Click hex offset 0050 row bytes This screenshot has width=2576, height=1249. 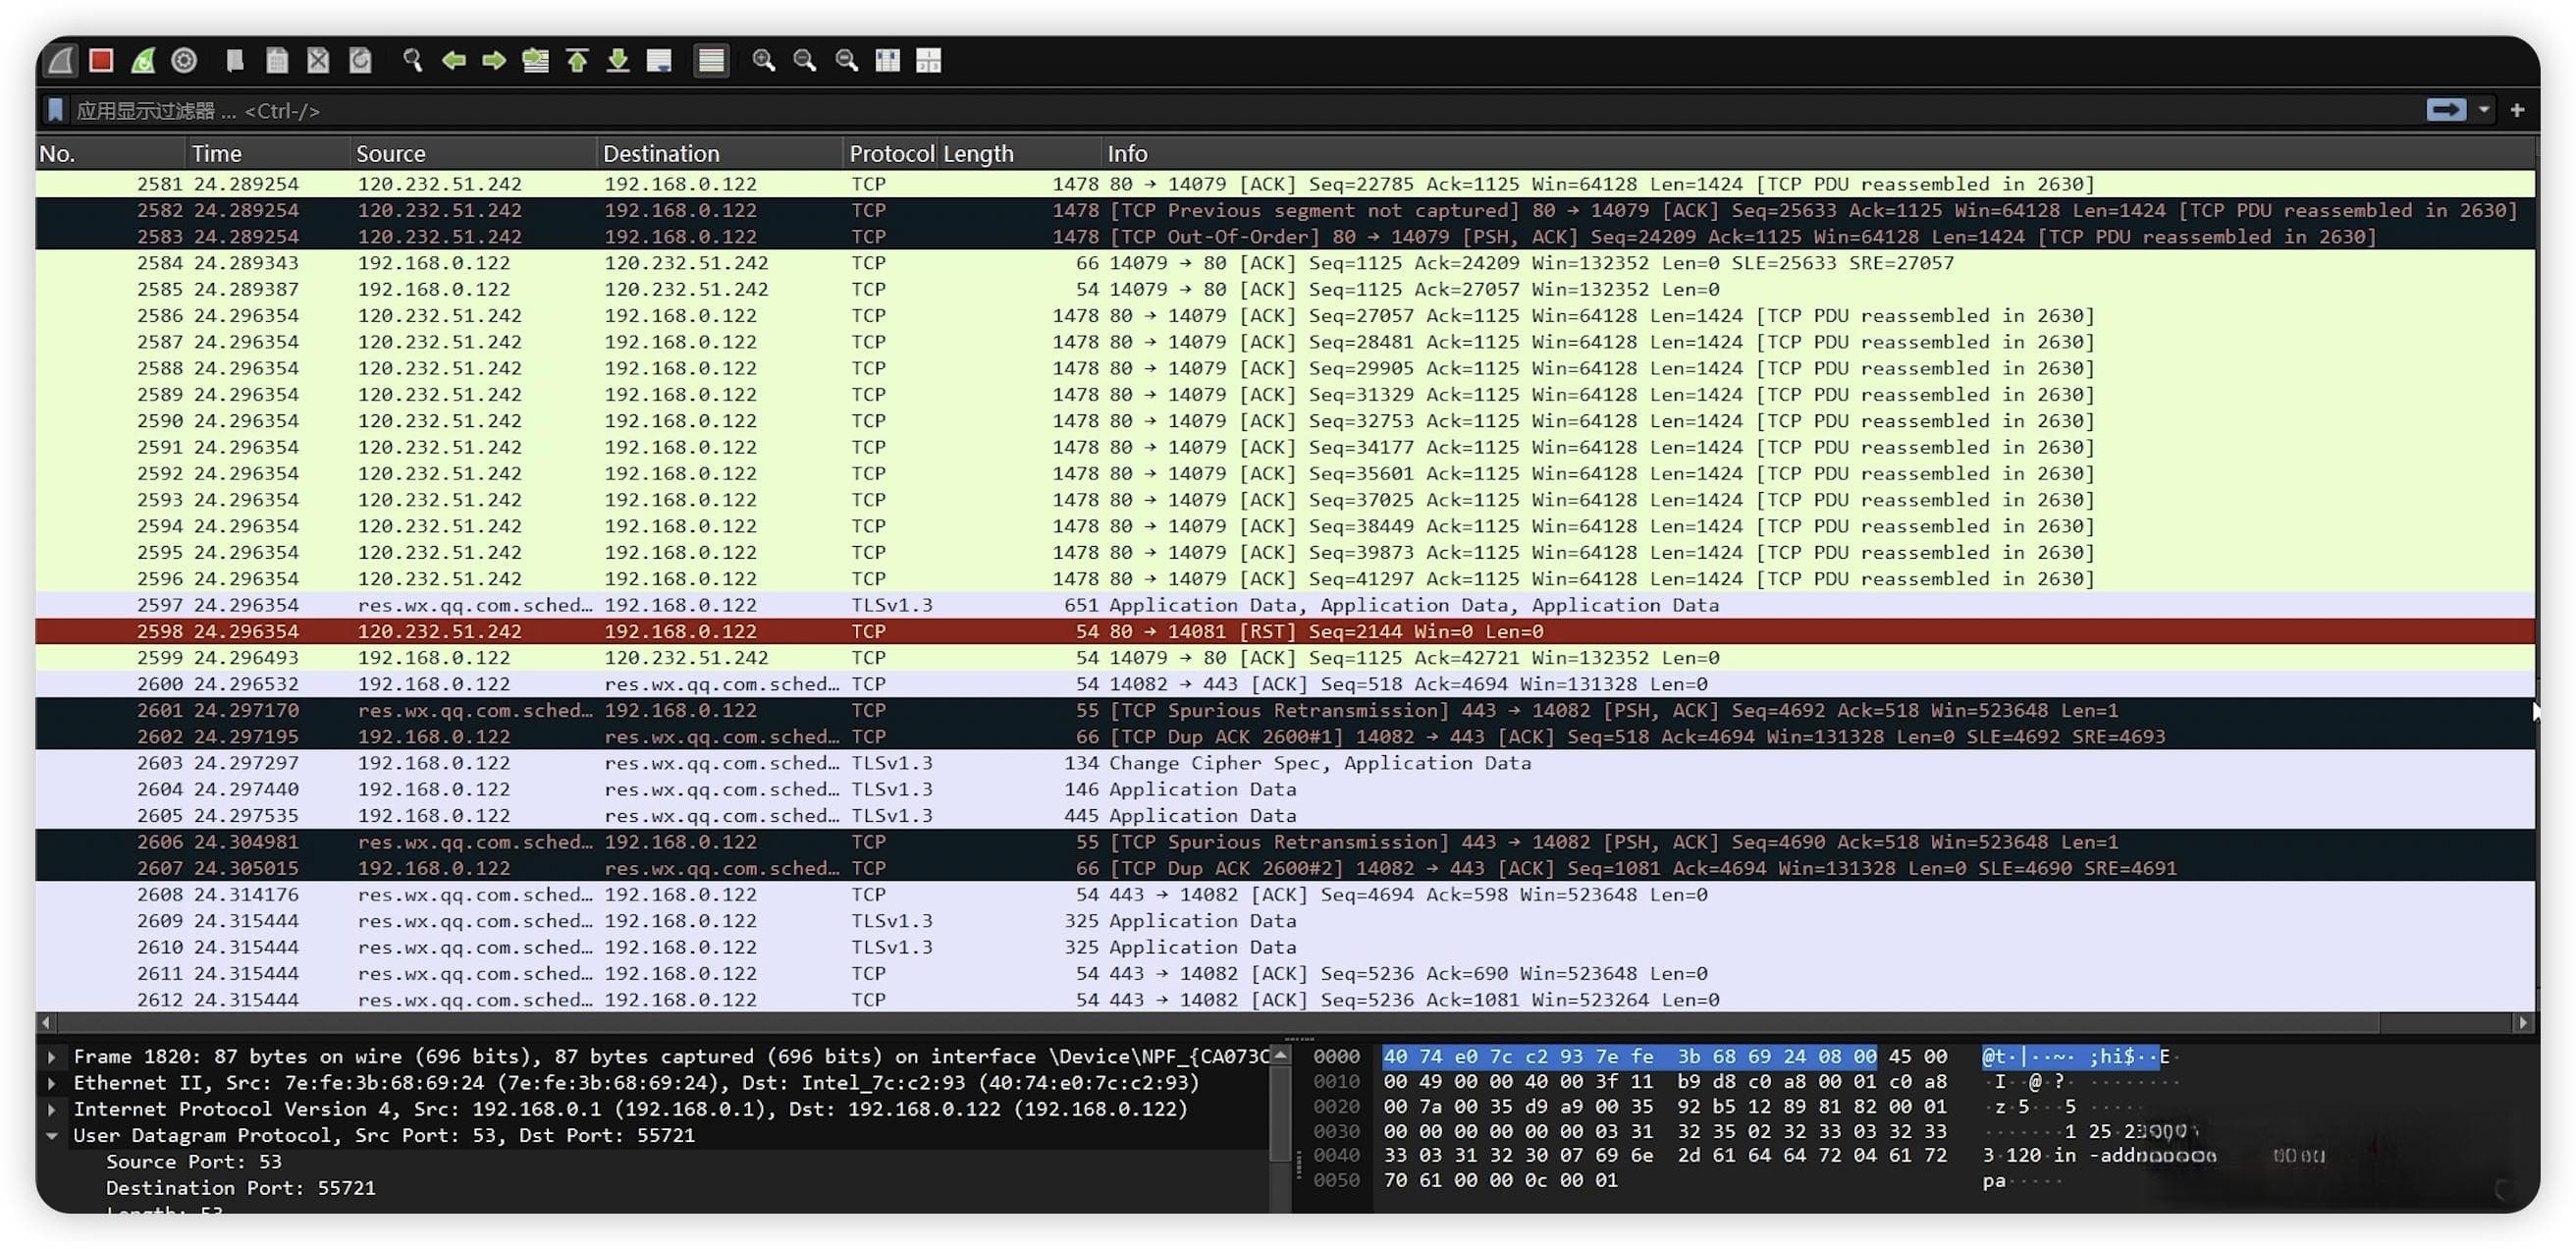[x=1500, y=1180]
